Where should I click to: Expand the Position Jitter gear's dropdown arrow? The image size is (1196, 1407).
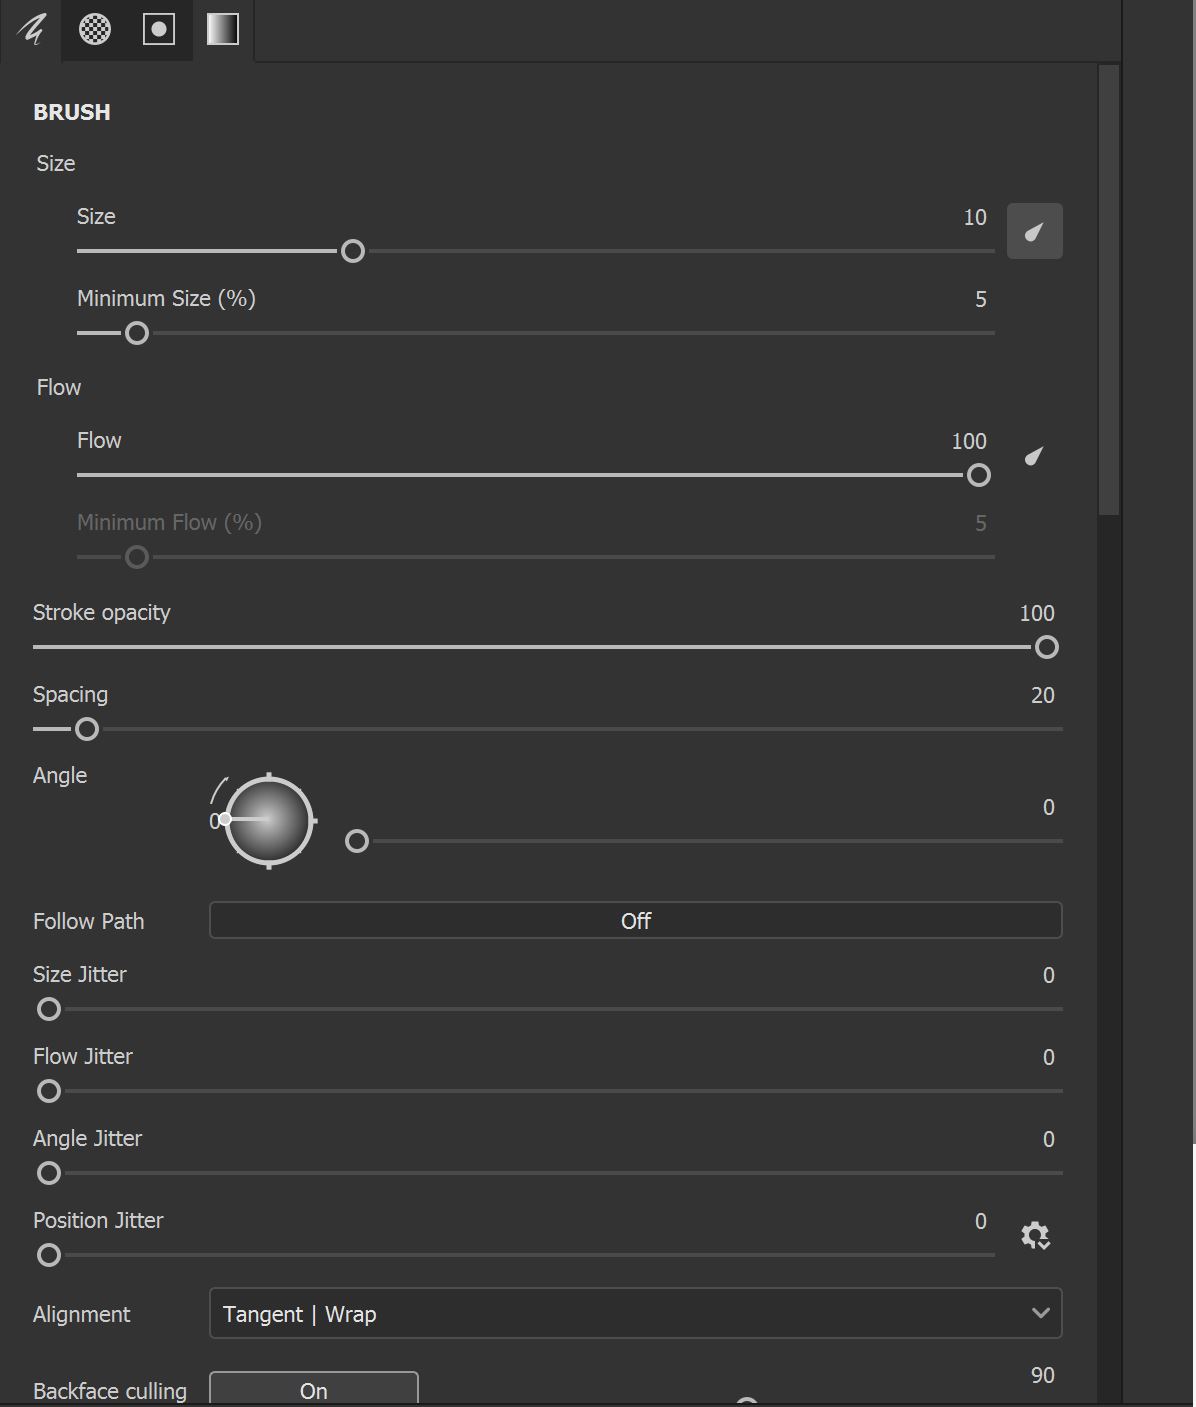(x=1047, y=1242)
